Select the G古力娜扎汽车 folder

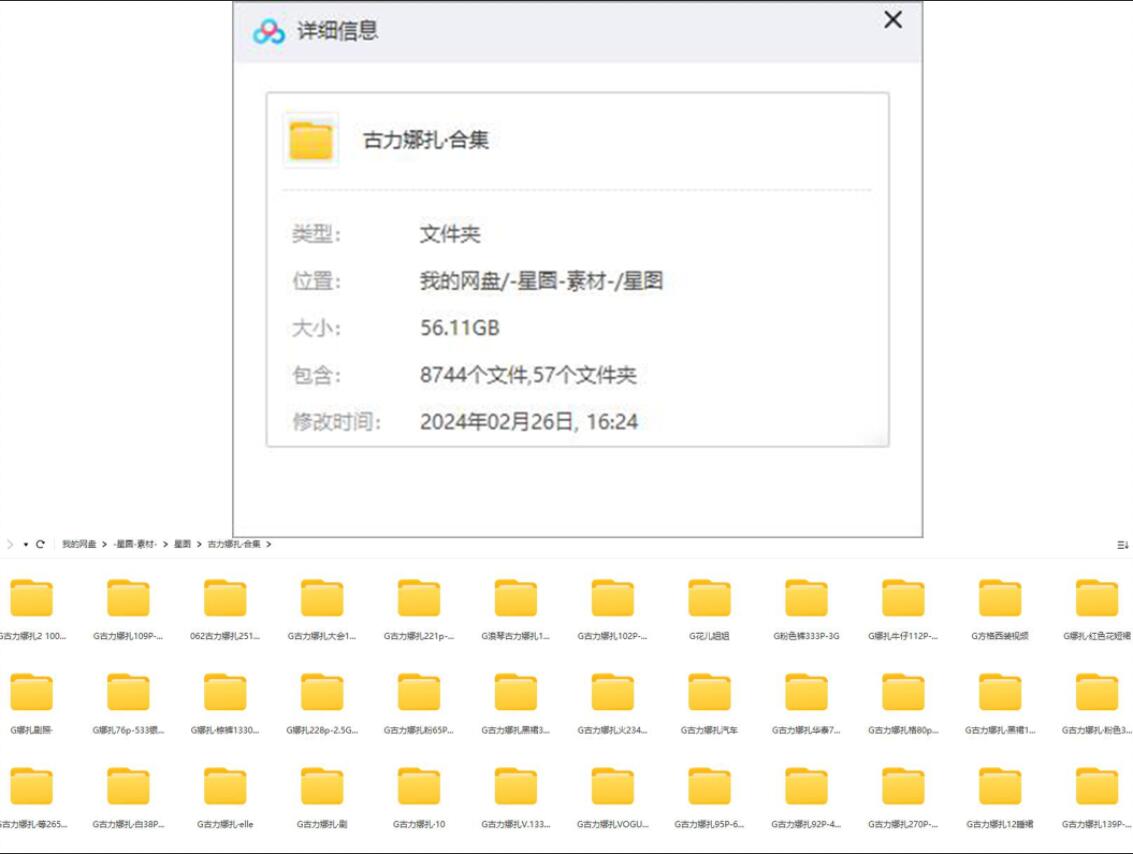(x=709, y=704)
